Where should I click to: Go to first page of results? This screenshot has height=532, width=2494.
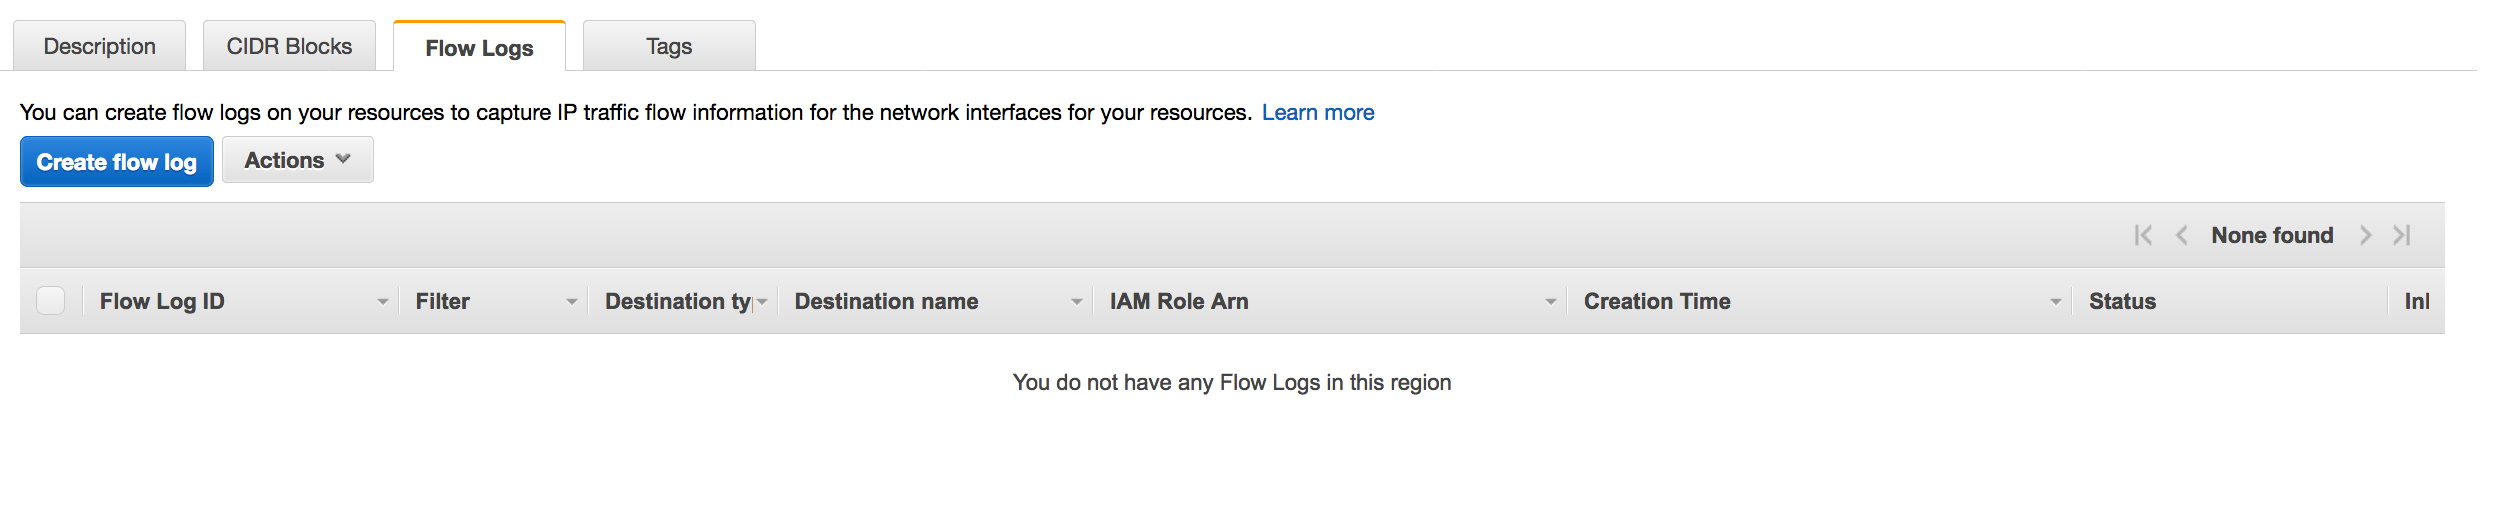point(2143,235)
